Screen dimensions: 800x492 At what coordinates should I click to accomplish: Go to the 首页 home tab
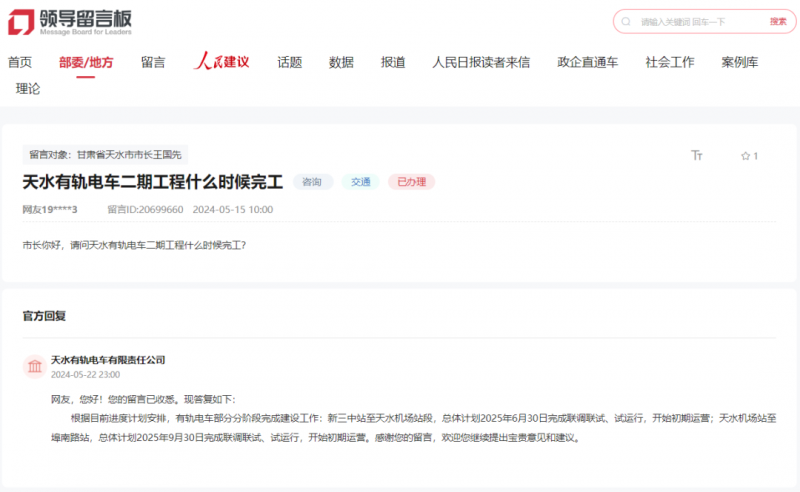click(x=20, y=62)
